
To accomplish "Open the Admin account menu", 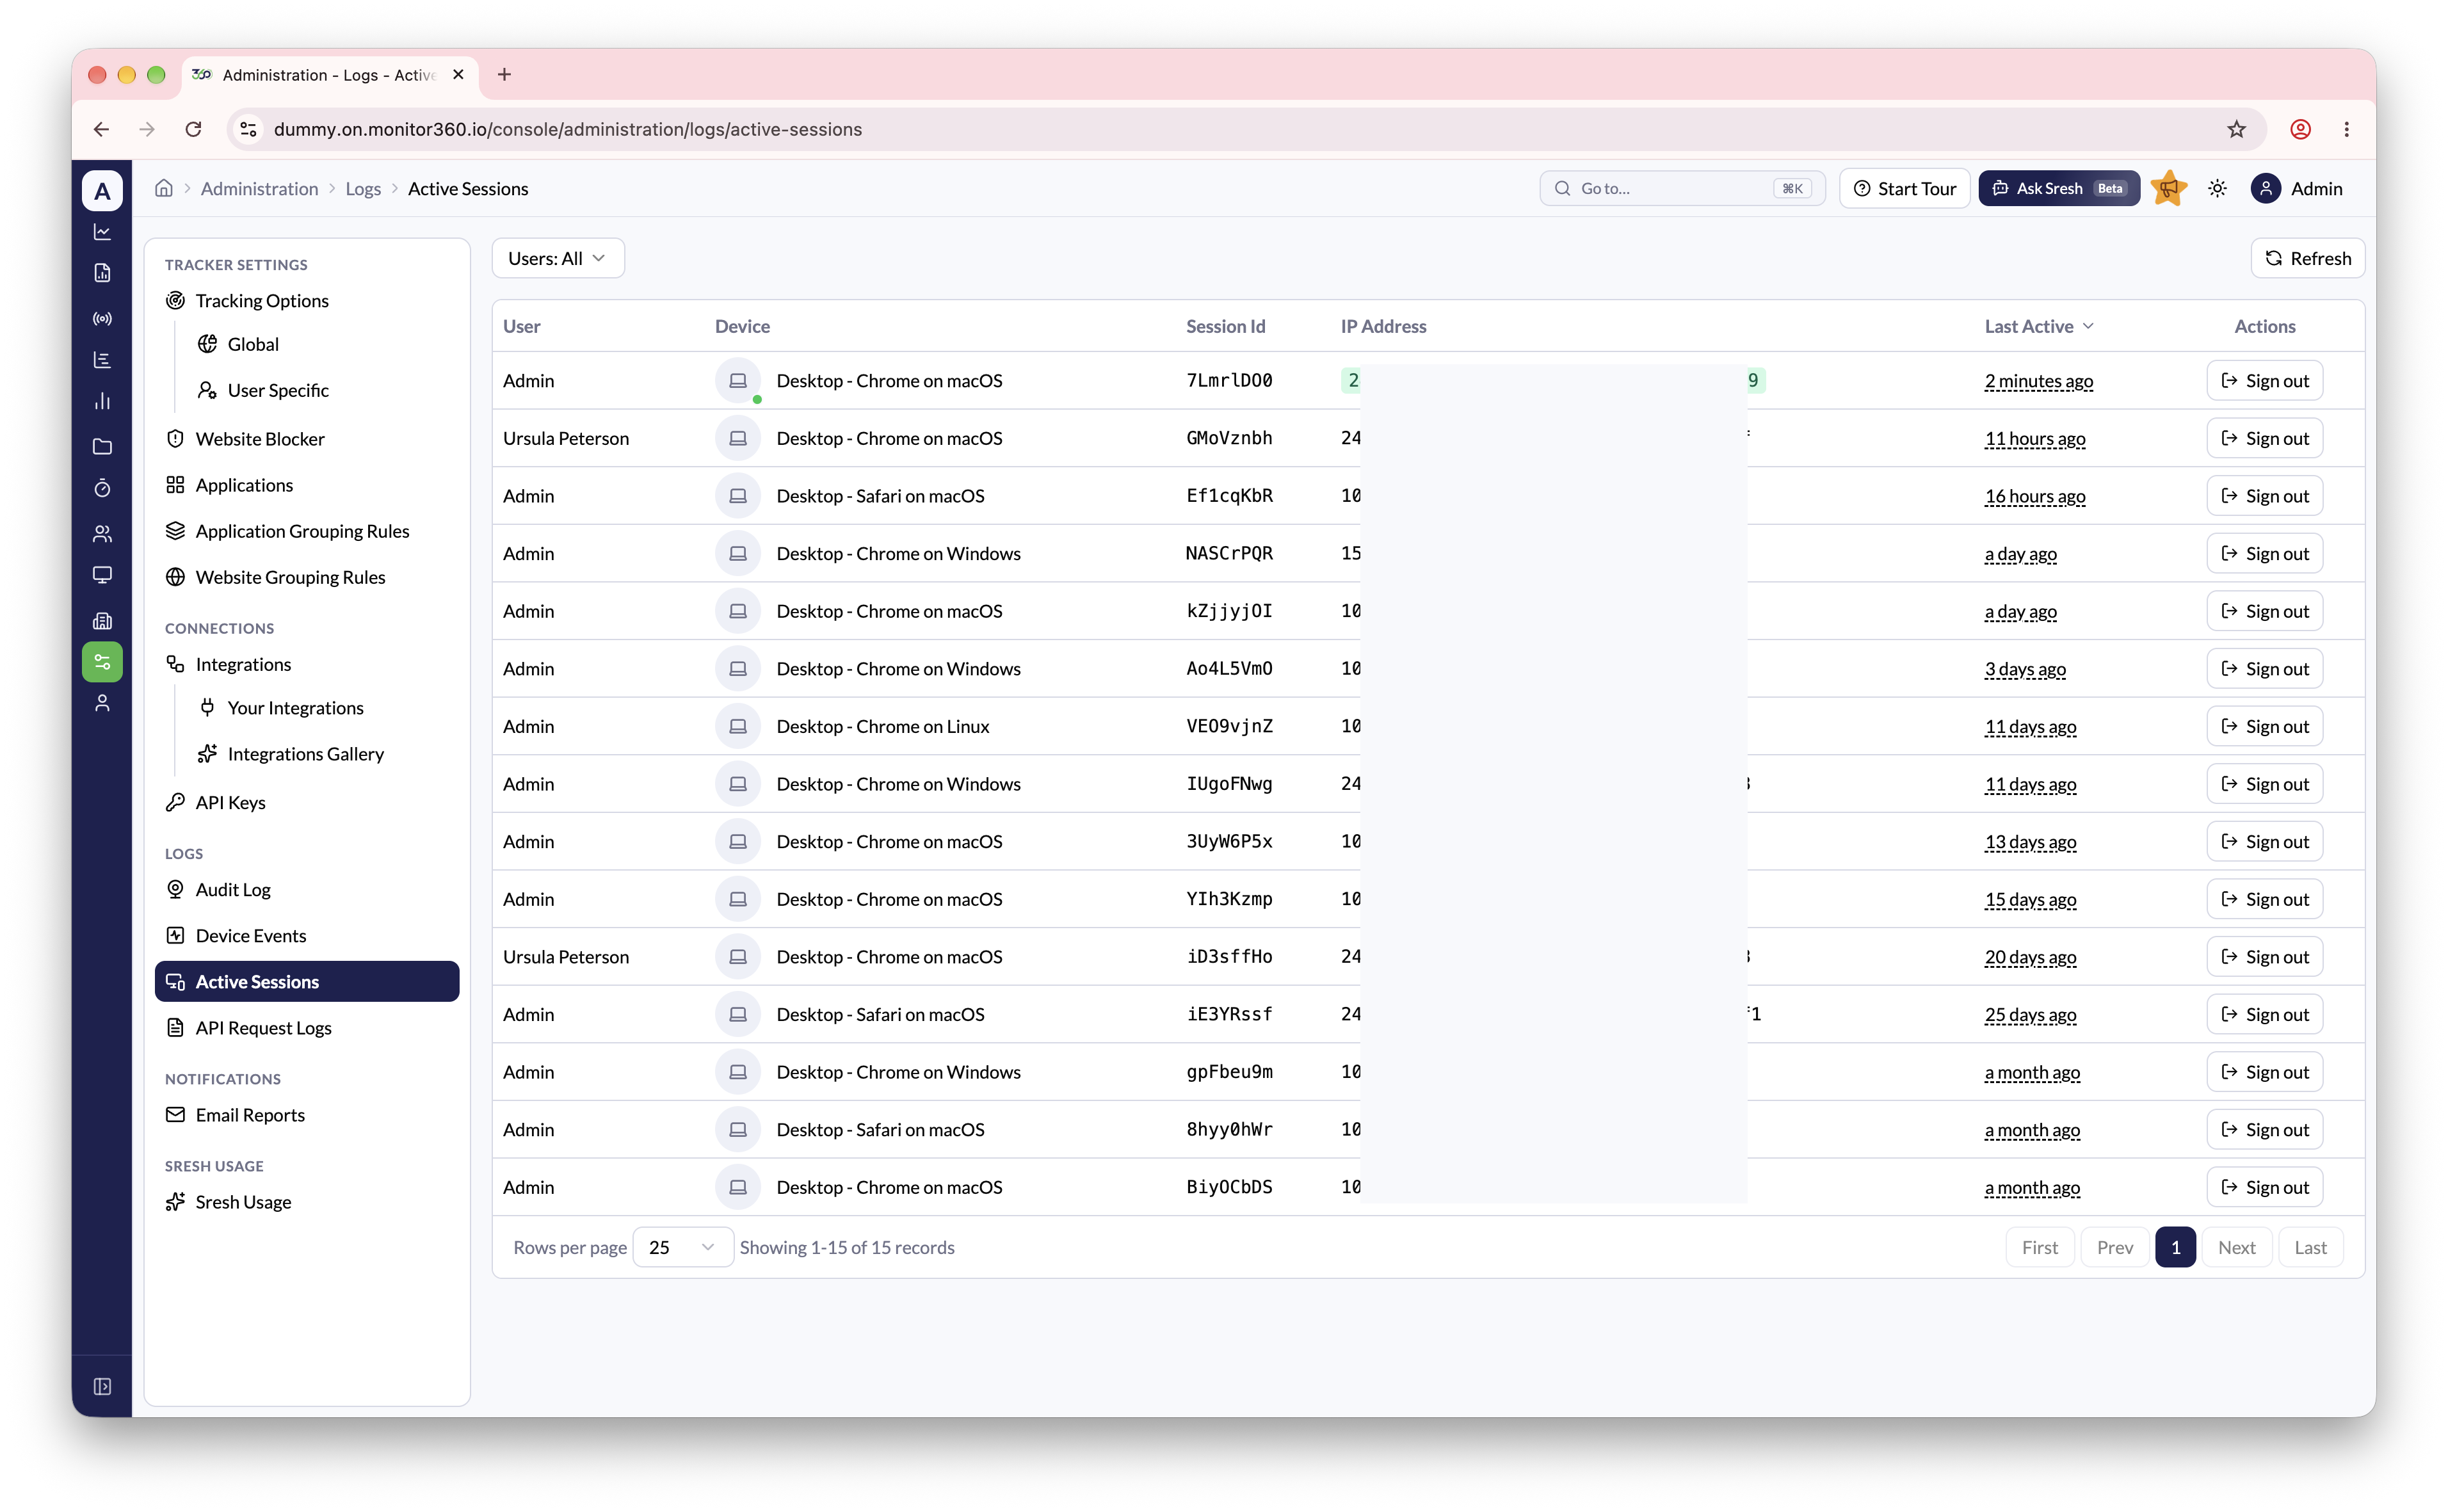I will pyautogui.click(x=2297, y=188).
